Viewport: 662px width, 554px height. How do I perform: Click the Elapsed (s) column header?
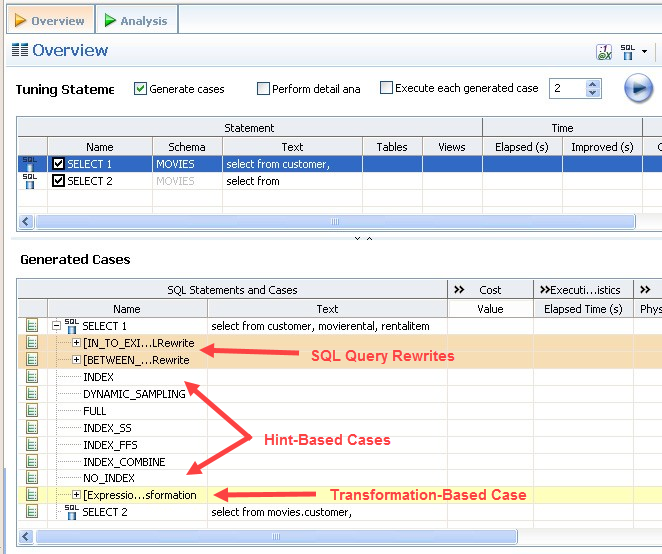pyautogui.click(x=521, y=147)
